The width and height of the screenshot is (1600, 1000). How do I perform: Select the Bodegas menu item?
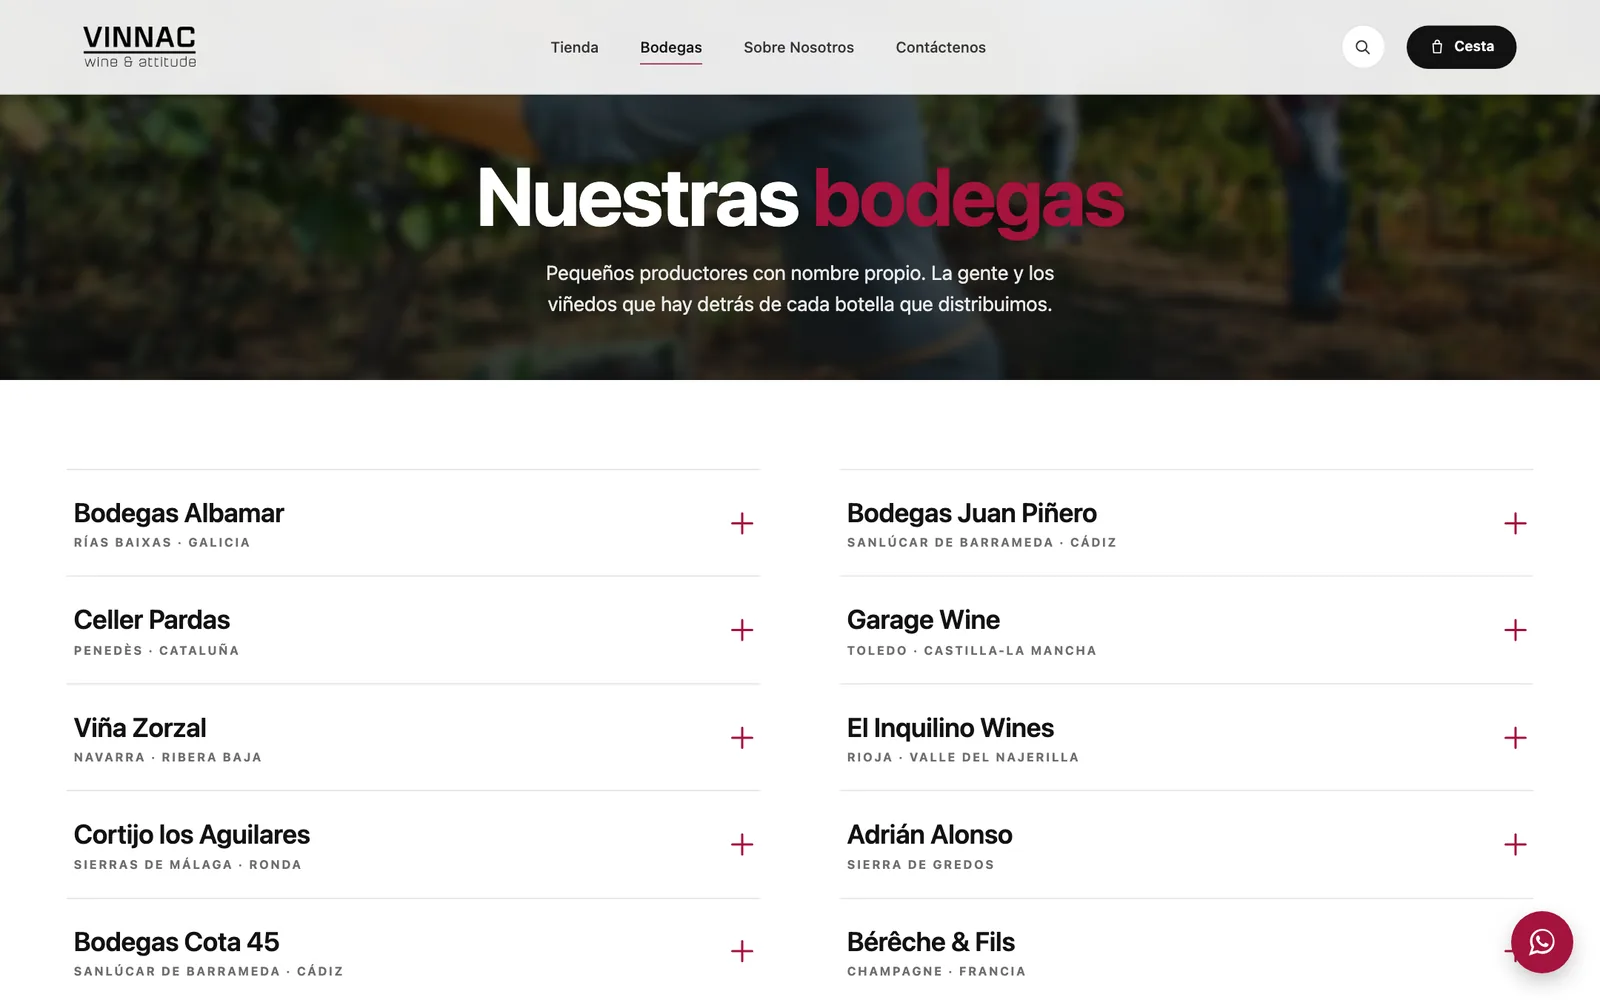click(x=671, y=47)
